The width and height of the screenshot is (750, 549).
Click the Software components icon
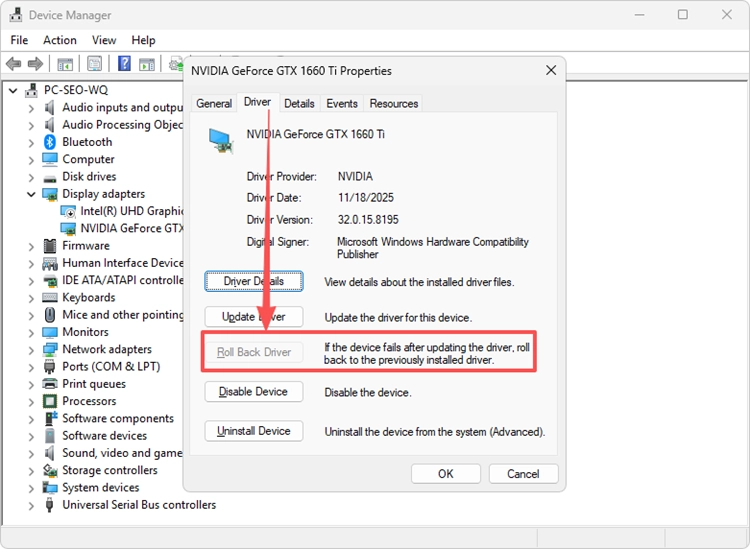[50, 418]
